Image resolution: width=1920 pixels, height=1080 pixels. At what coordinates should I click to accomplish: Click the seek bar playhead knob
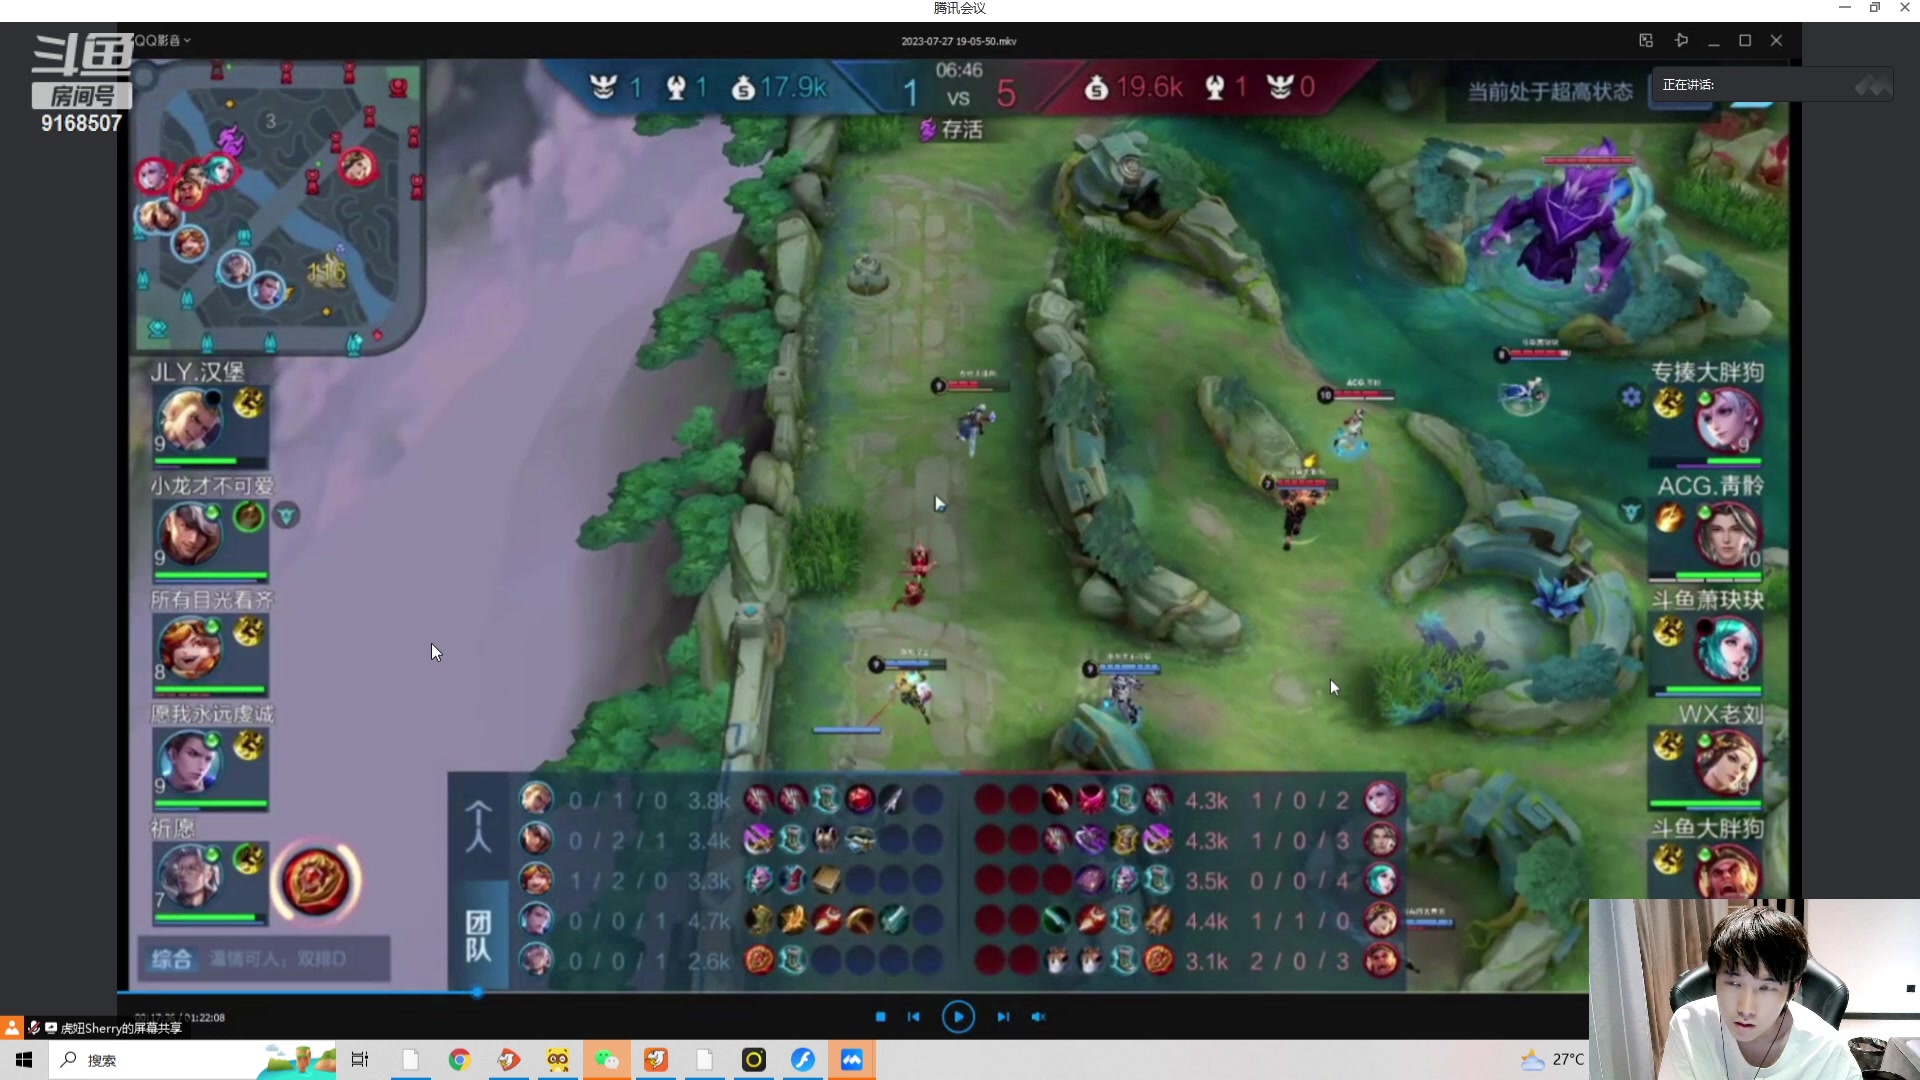(477, 992)
